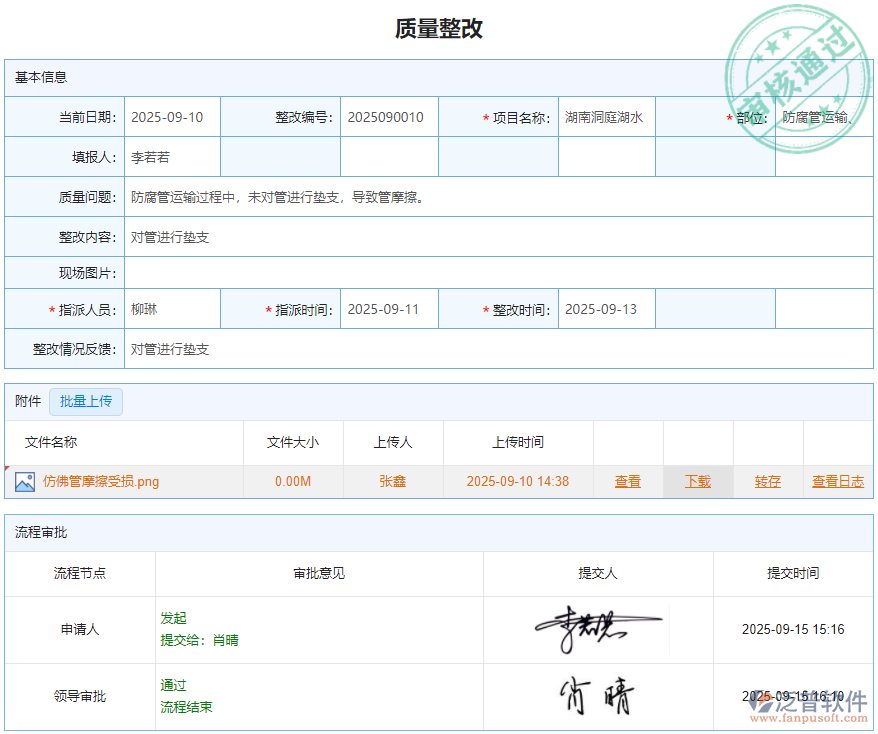选择项目名称湖南洞庭湖水字段
This screenshot has height=734, width=878.
tap(606, 116)
